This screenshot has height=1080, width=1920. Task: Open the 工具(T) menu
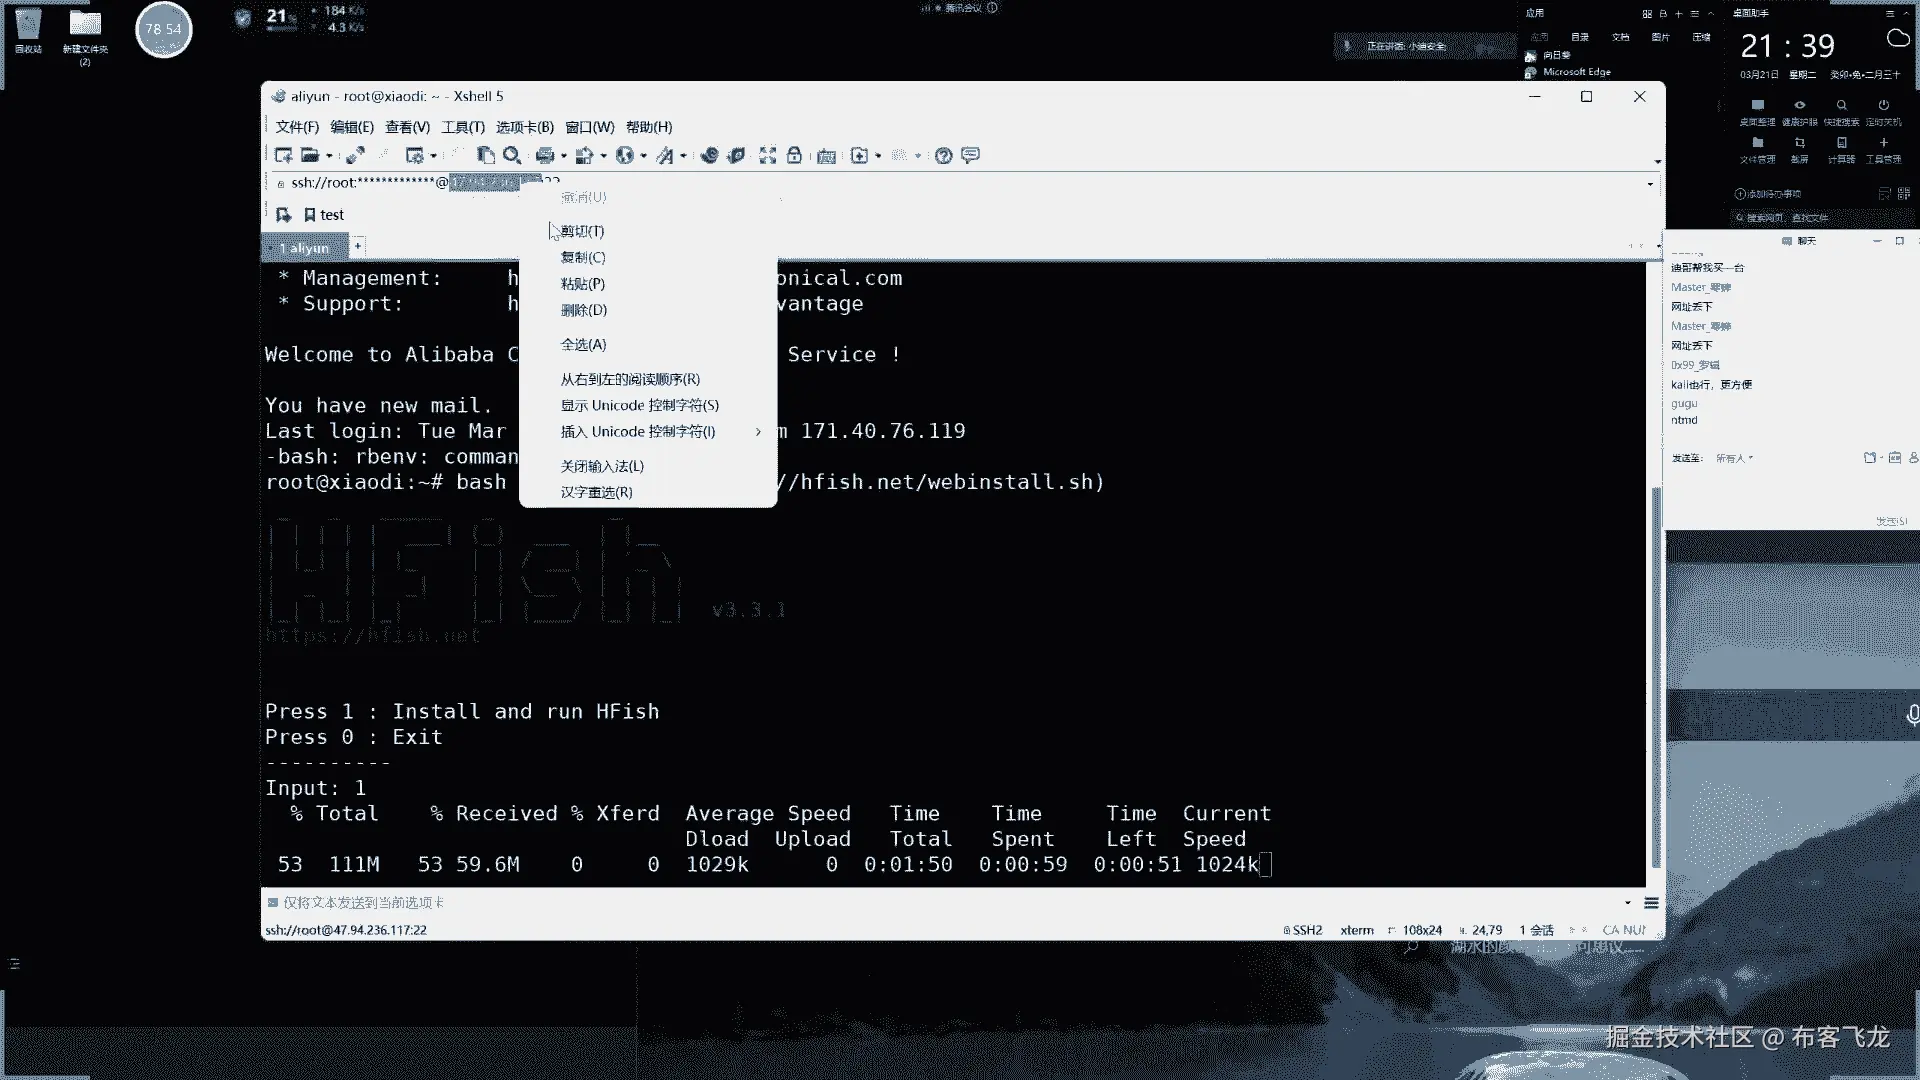click(463, 127)
